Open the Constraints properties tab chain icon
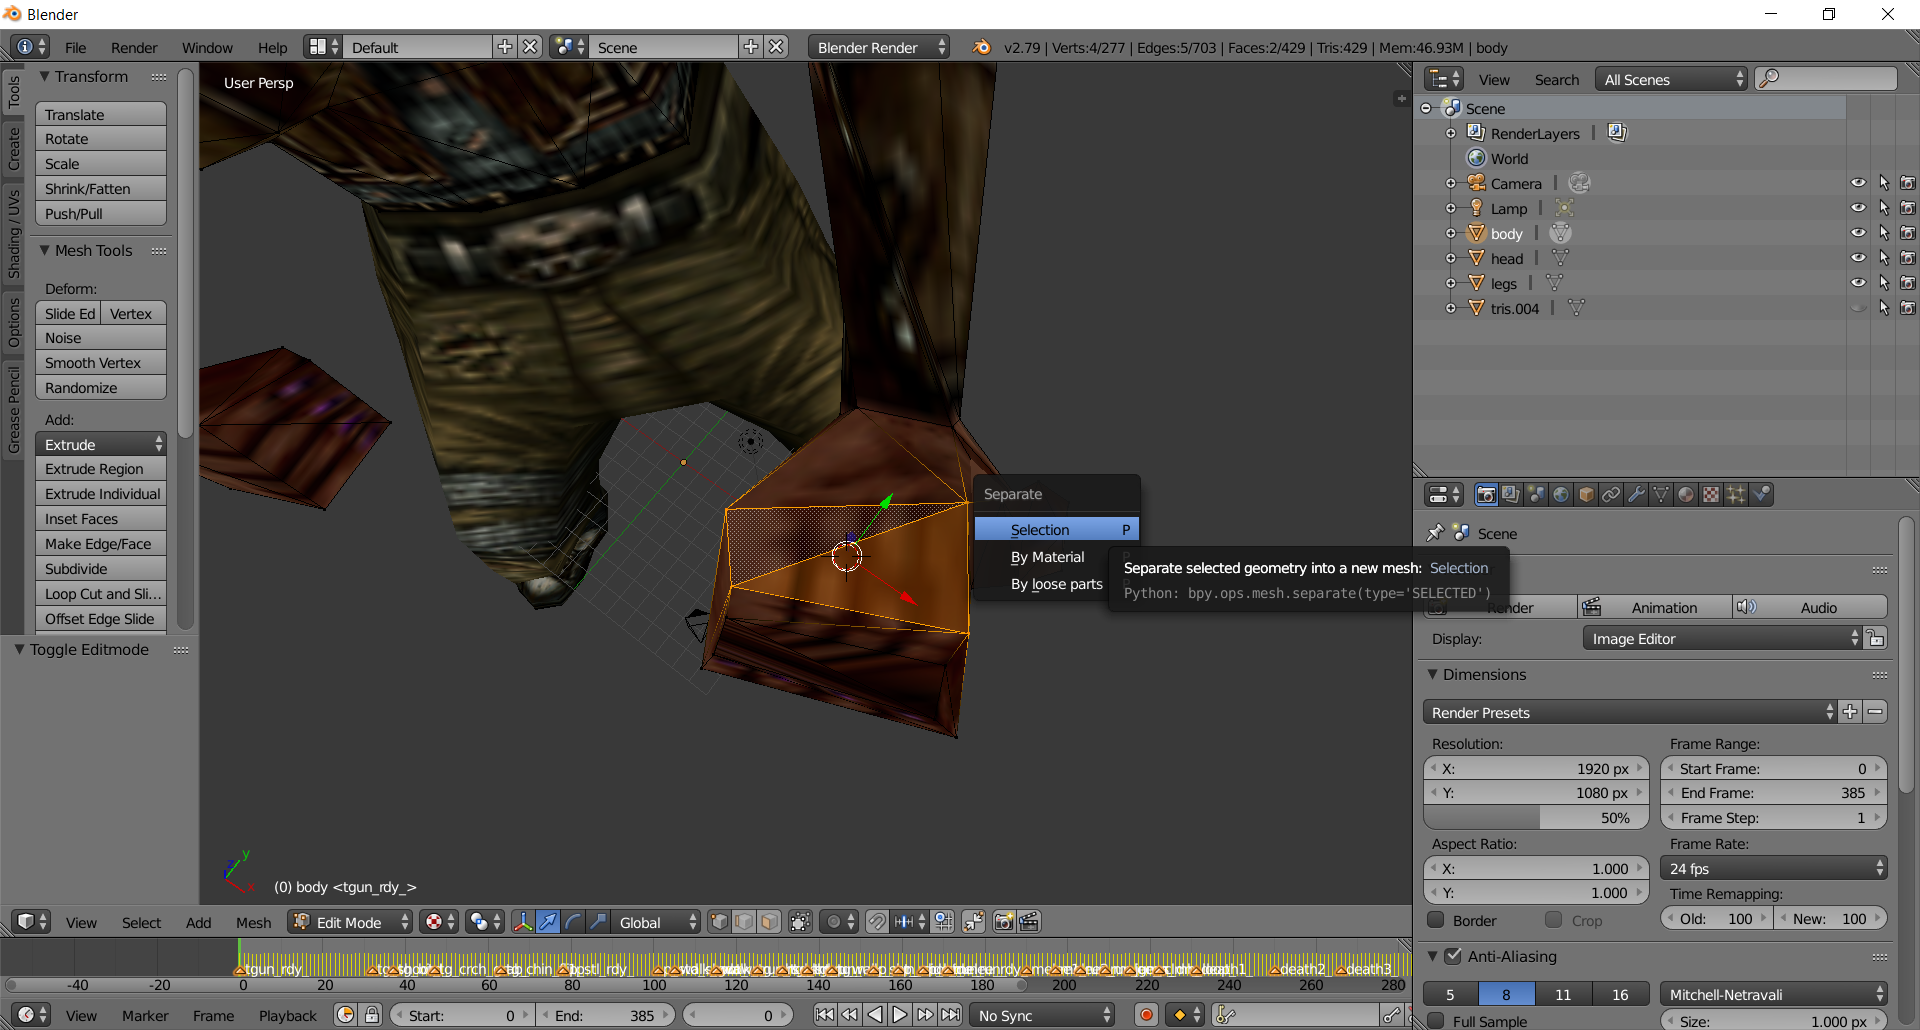The image size is (1920, 1030). coord(1611,495)
